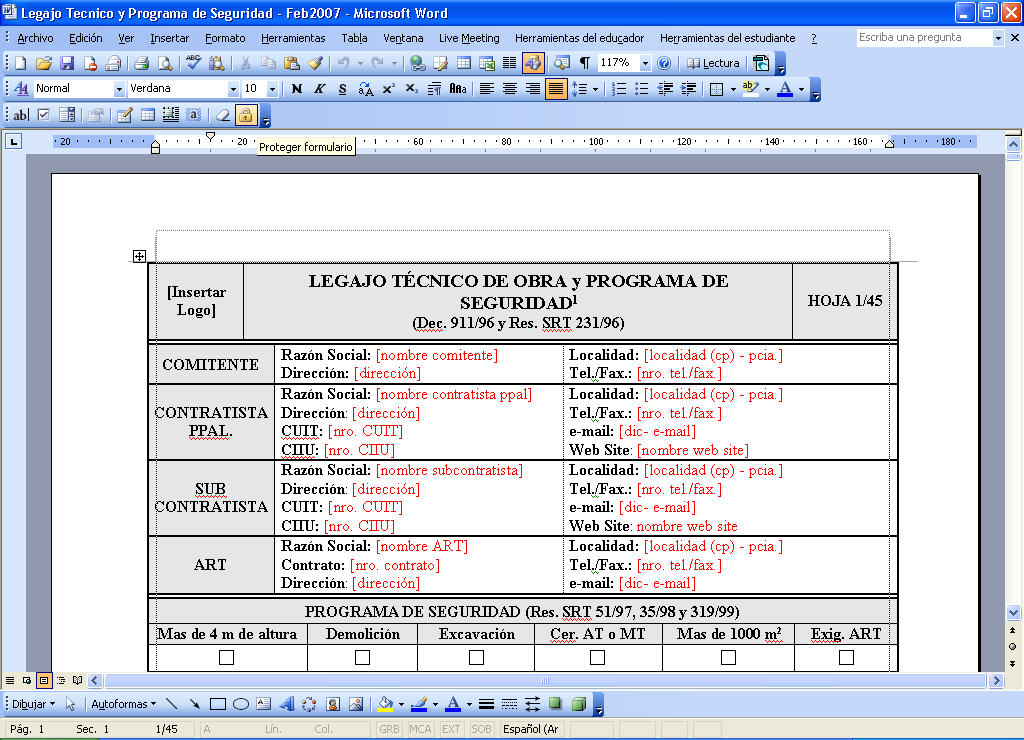Run the spelling and grammar check
Image resolution: width=1024 pixels, height=740 pixels.
coord(193,63)
